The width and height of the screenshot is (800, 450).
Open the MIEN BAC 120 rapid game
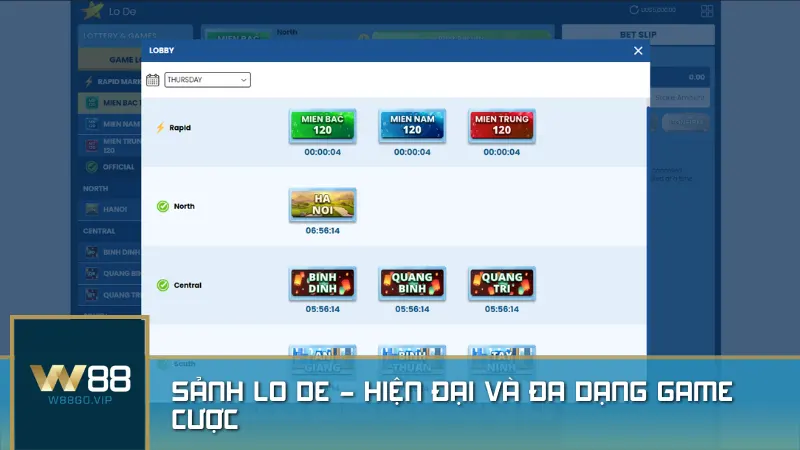[x=322, y=125]
